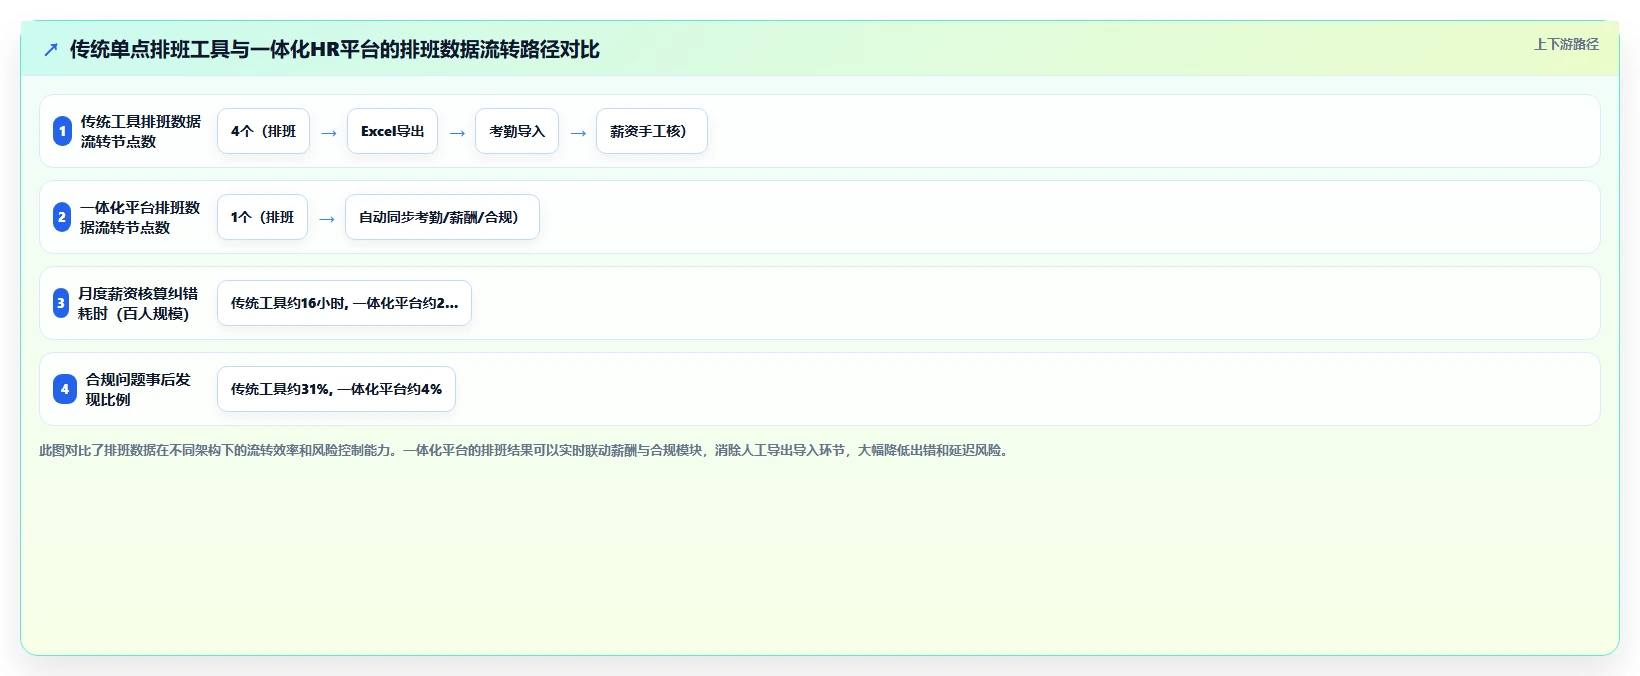Click the label '一体化平台排班数据流转节点数'
The image size is (1640, 676).
[140, 217]
